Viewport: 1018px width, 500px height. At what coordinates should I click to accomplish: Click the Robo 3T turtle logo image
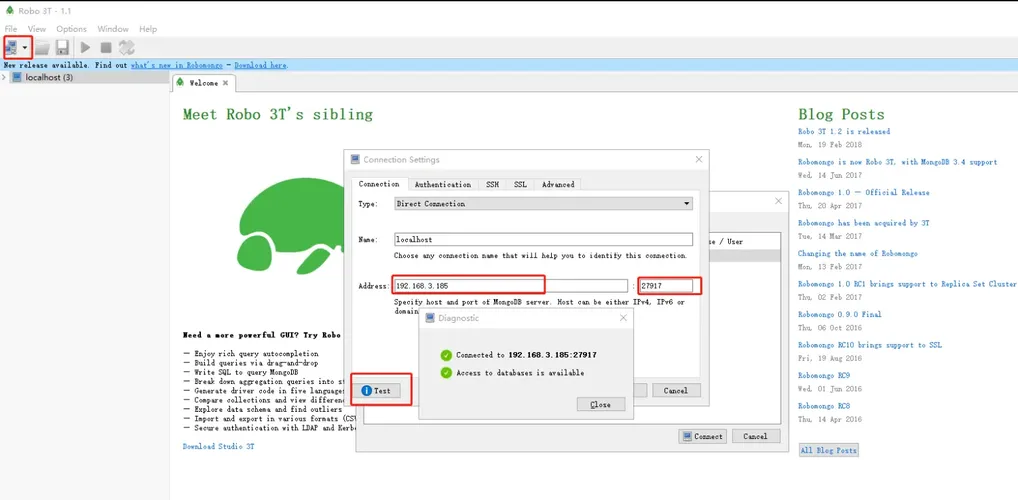[289, 224]
